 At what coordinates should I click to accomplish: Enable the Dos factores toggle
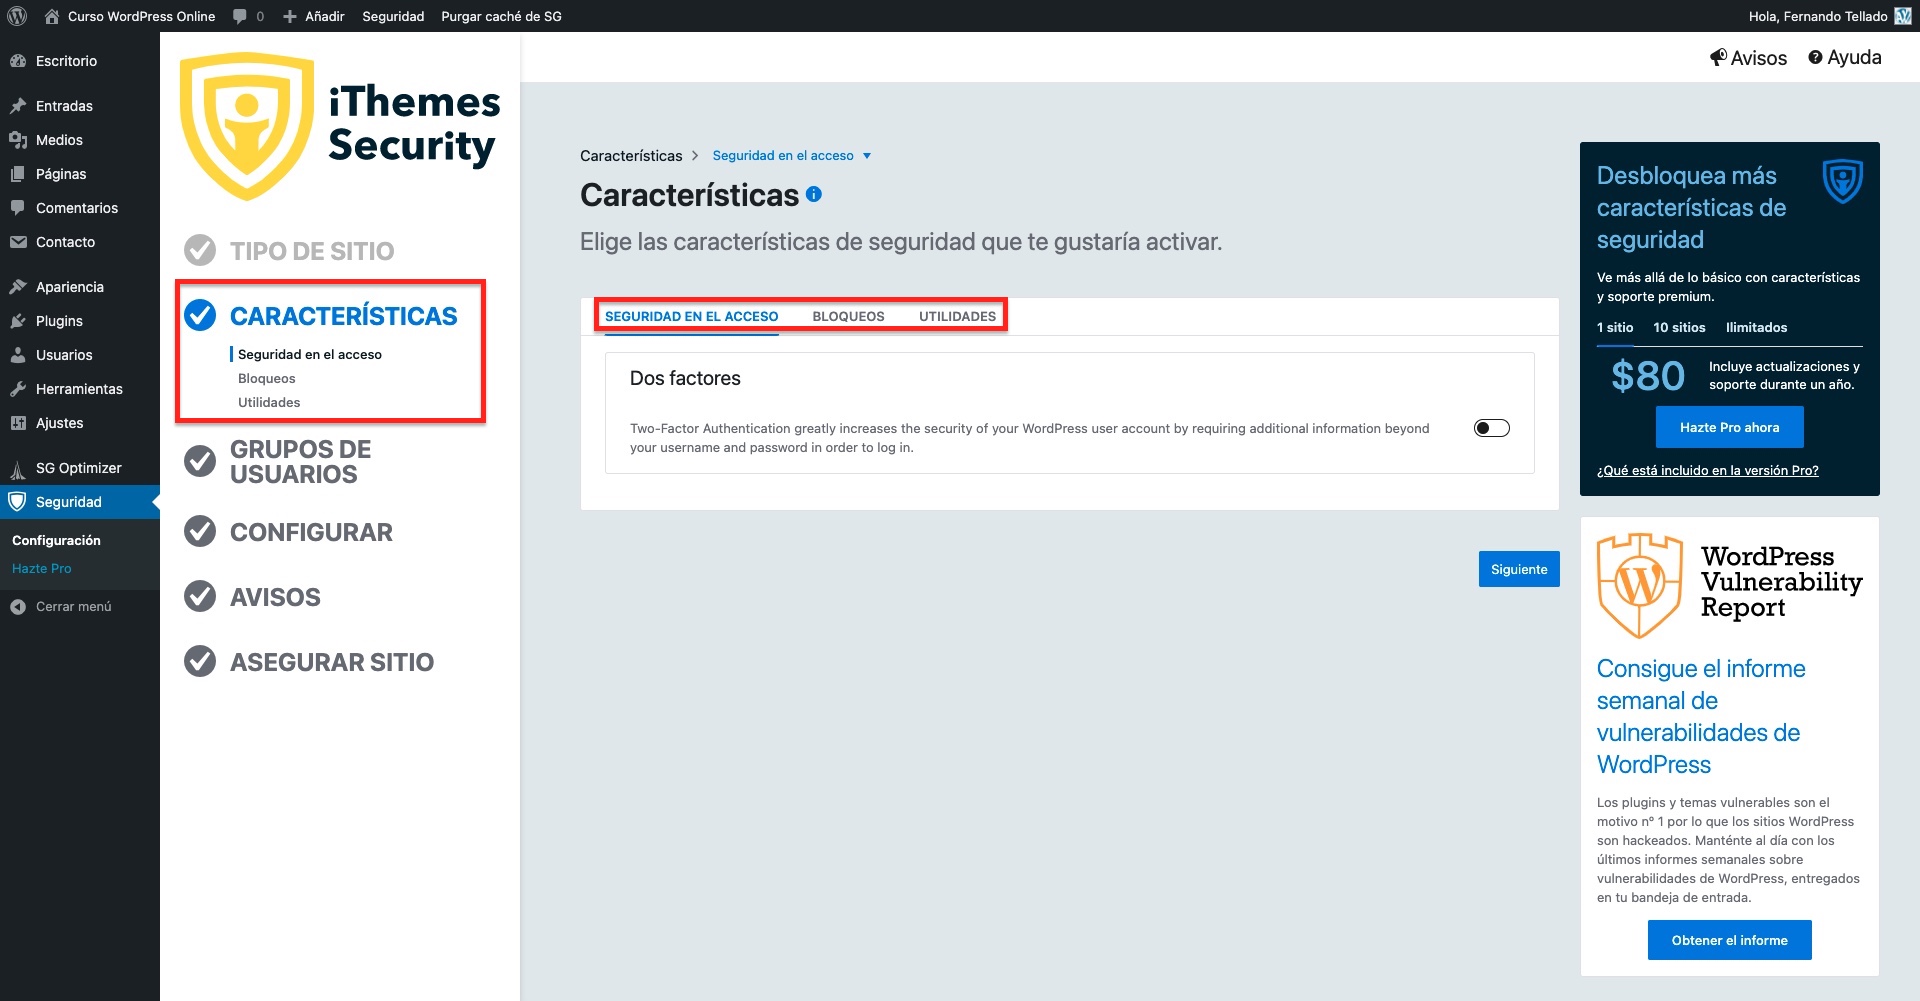1491,428
